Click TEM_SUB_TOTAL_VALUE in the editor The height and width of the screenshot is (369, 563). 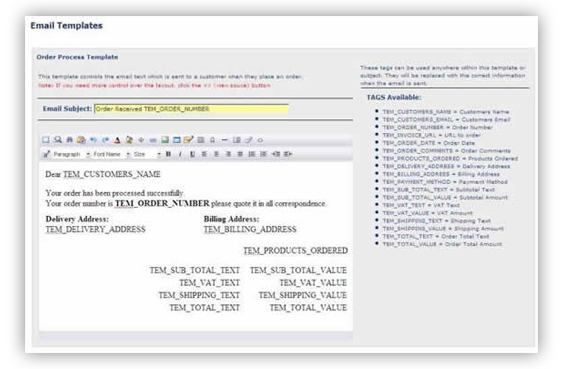pyautogui.click(x=298, y=270)
